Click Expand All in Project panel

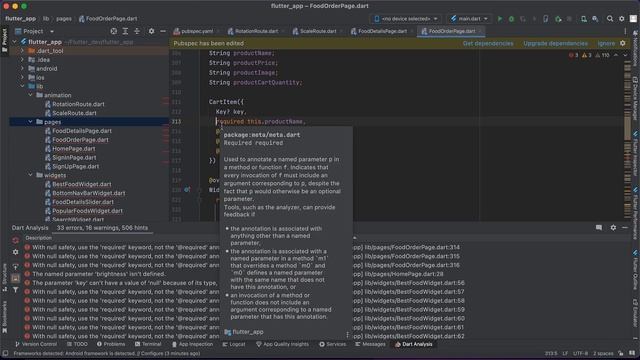pos(125,31)
